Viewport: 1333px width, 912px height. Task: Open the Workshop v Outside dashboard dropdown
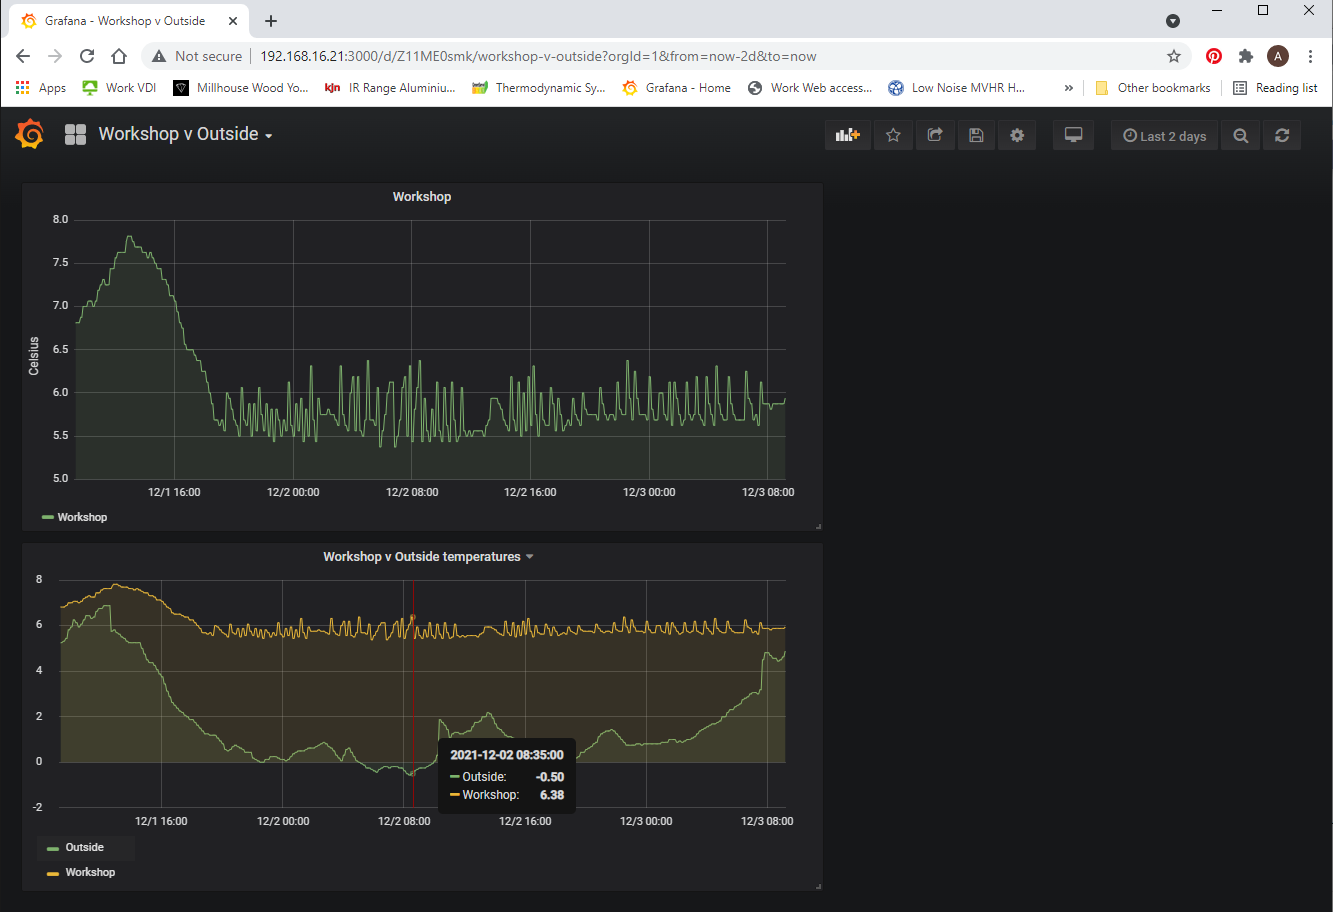point(185,134)
